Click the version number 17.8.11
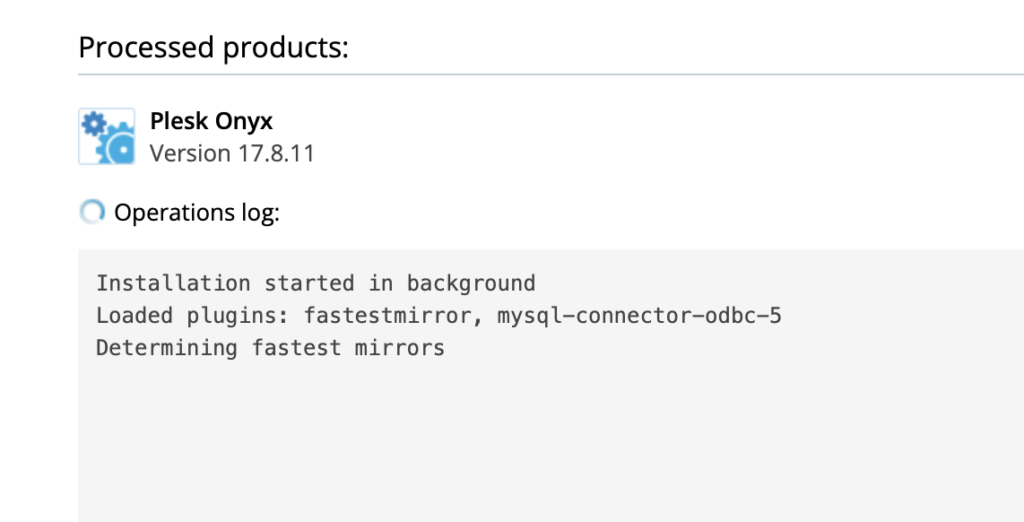Viewport: 1024px width, 522px height. [x=276, y=154]
